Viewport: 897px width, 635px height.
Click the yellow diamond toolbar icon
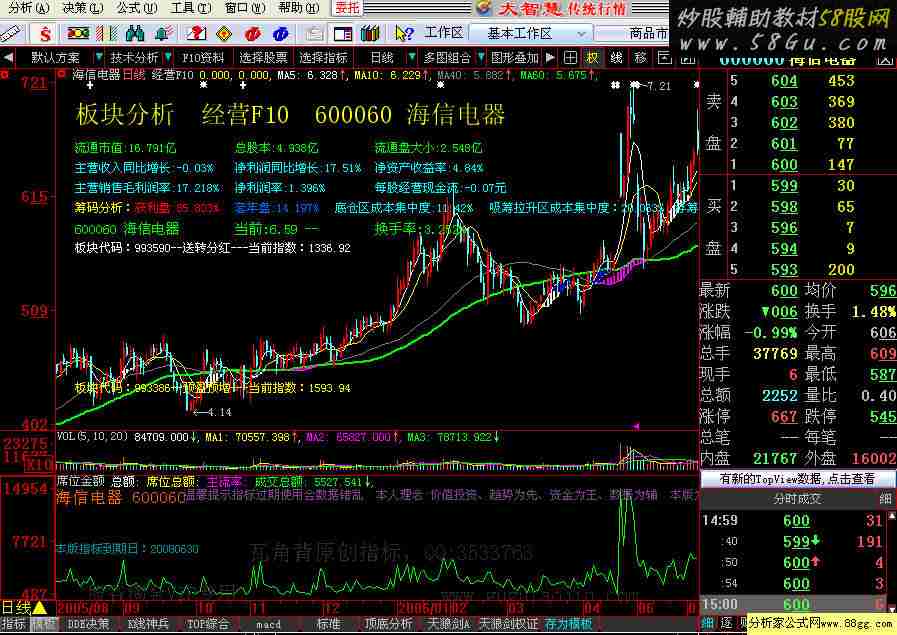pos(224,34)
